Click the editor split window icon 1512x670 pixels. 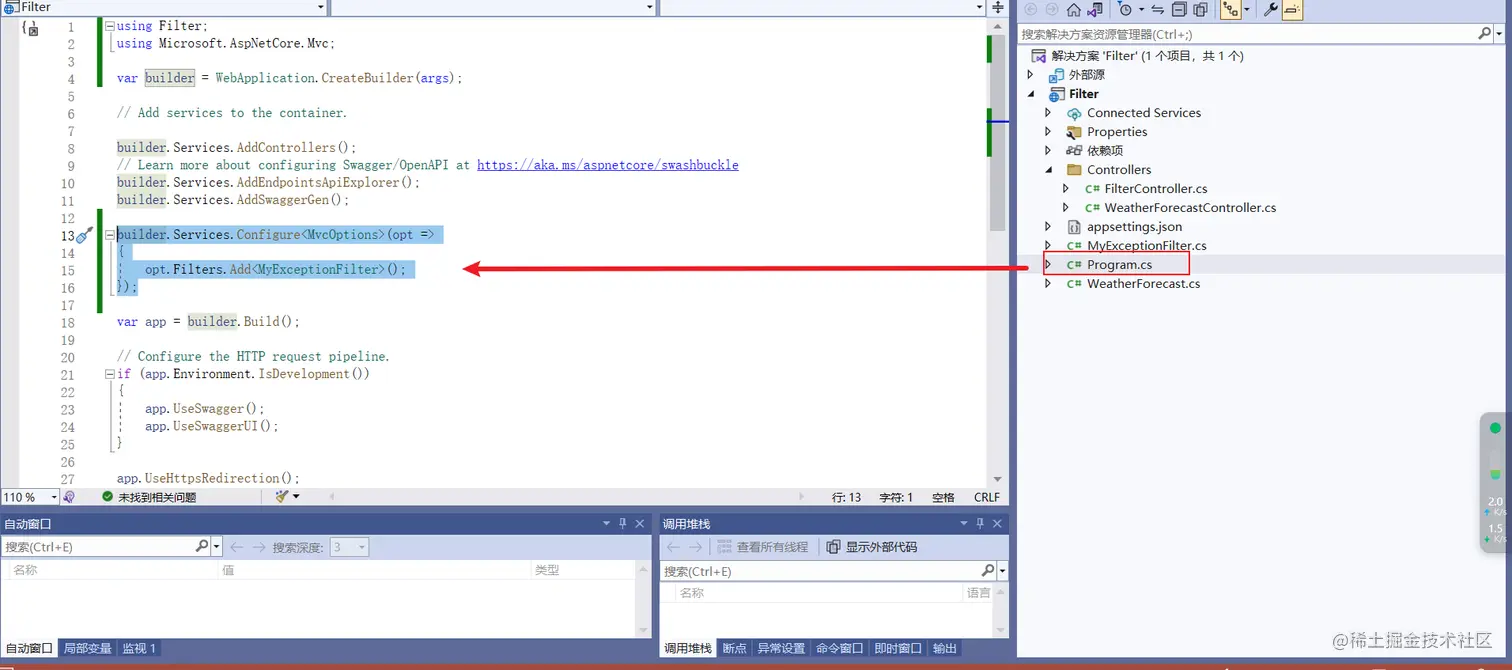(x=998, y=7)
